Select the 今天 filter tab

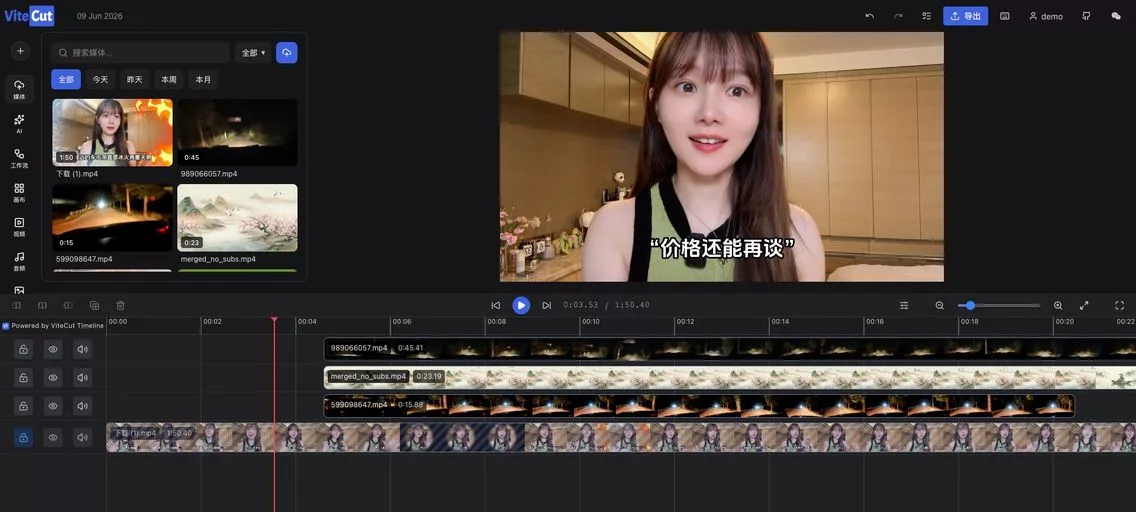tap(100, 80)
